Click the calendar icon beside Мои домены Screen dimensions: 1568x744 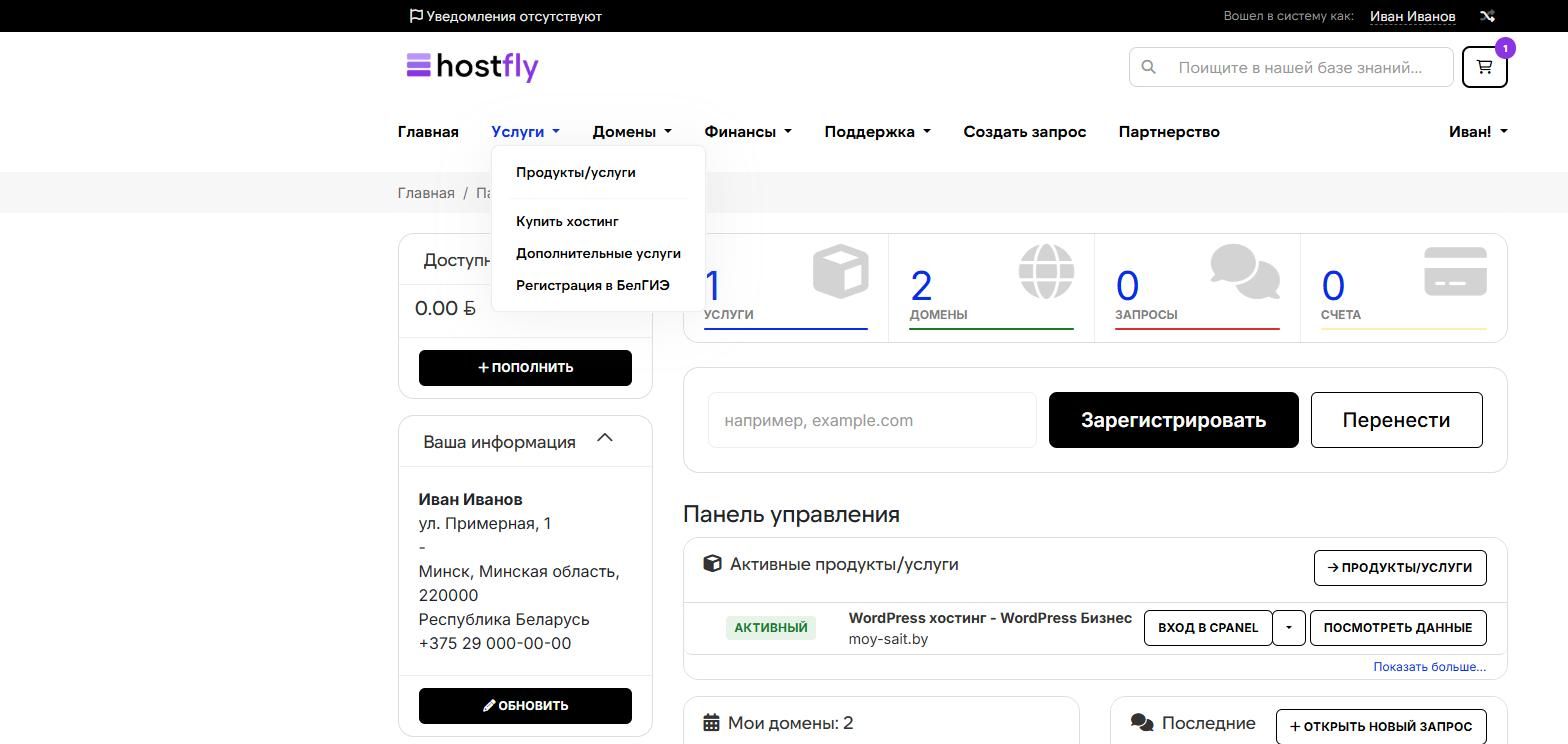[x=711, y=722]
